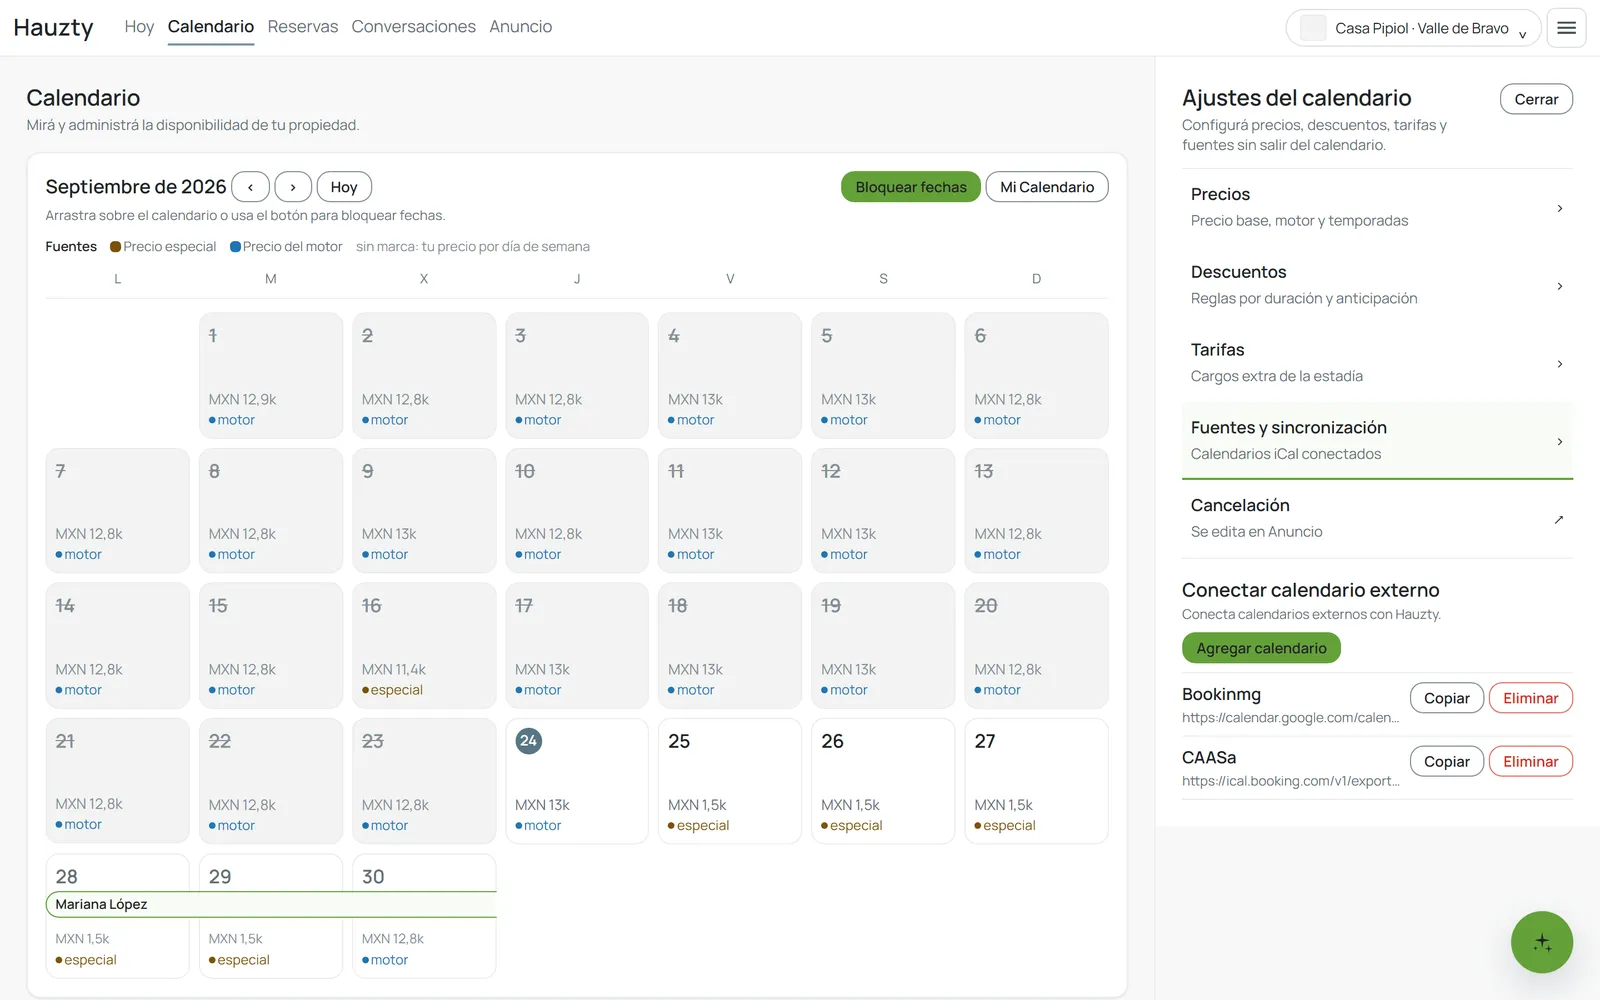Click the Precio especial brown legend dot
1600x1000 pixels.
coord(116,247)
